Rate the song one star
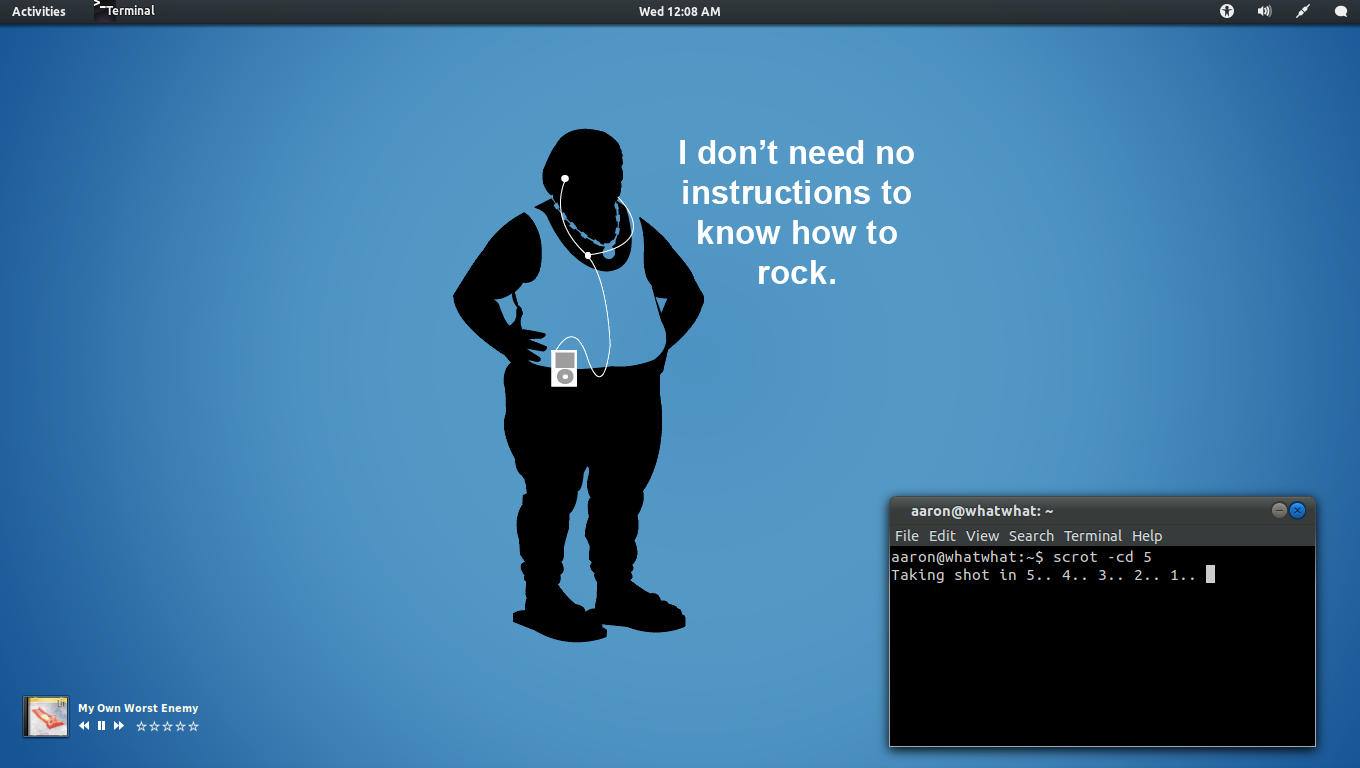 coord(141,726)
